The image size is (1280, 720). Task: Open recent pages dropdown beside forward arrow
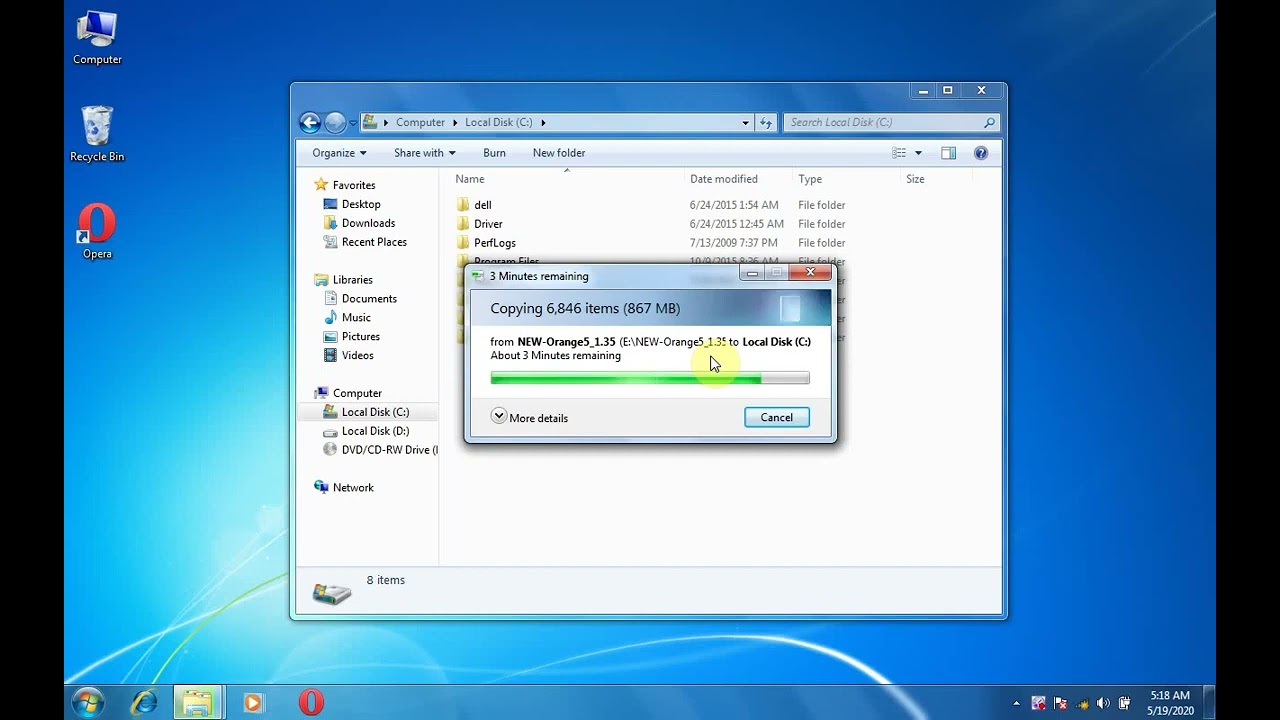click(353, 123)
